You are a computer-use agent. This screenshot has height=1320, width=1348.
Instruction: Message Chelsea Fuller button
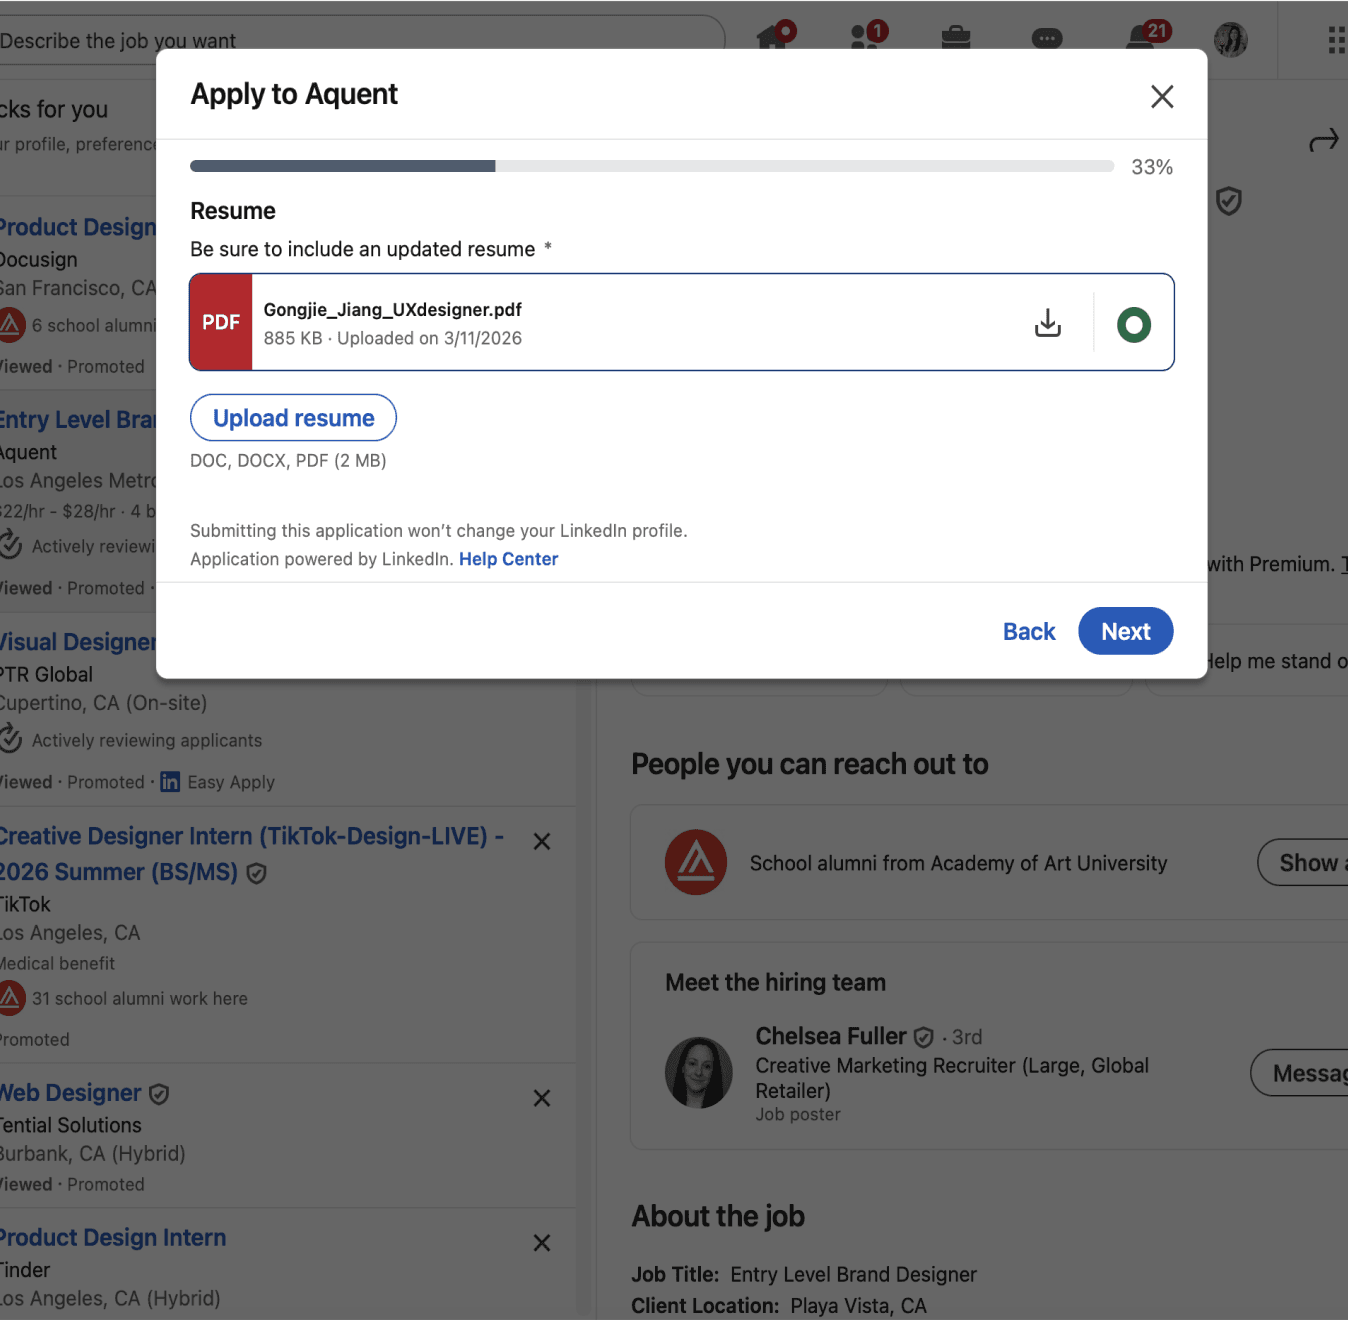1300,1073
